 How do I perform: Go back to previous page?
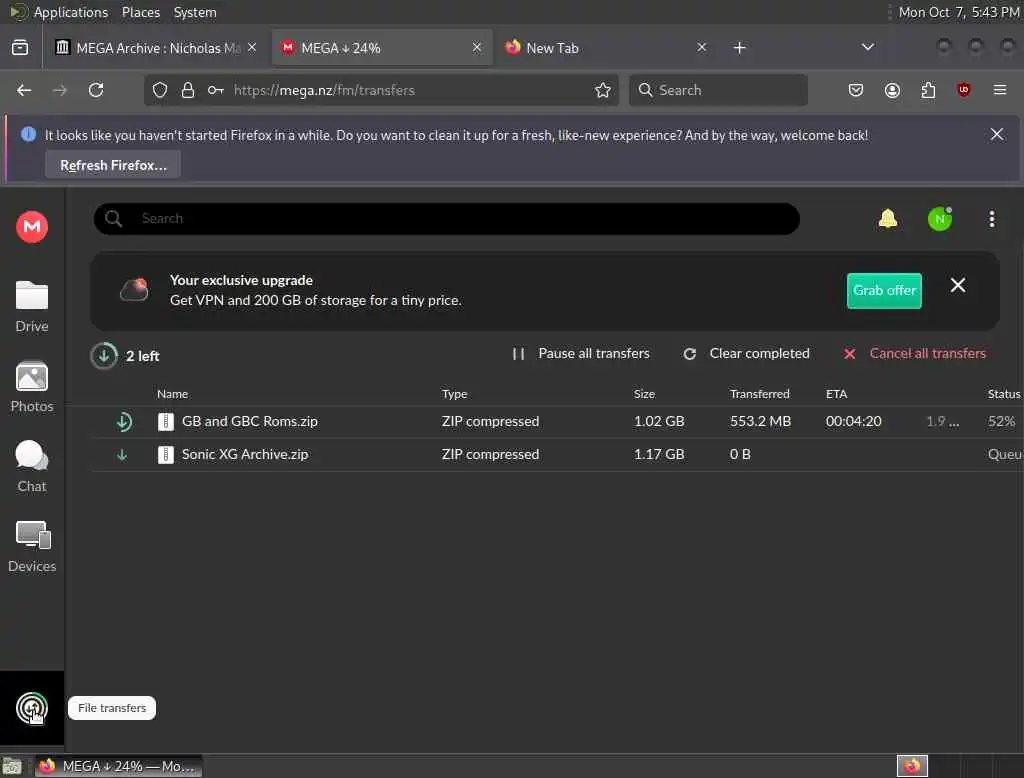coord(24,90)
